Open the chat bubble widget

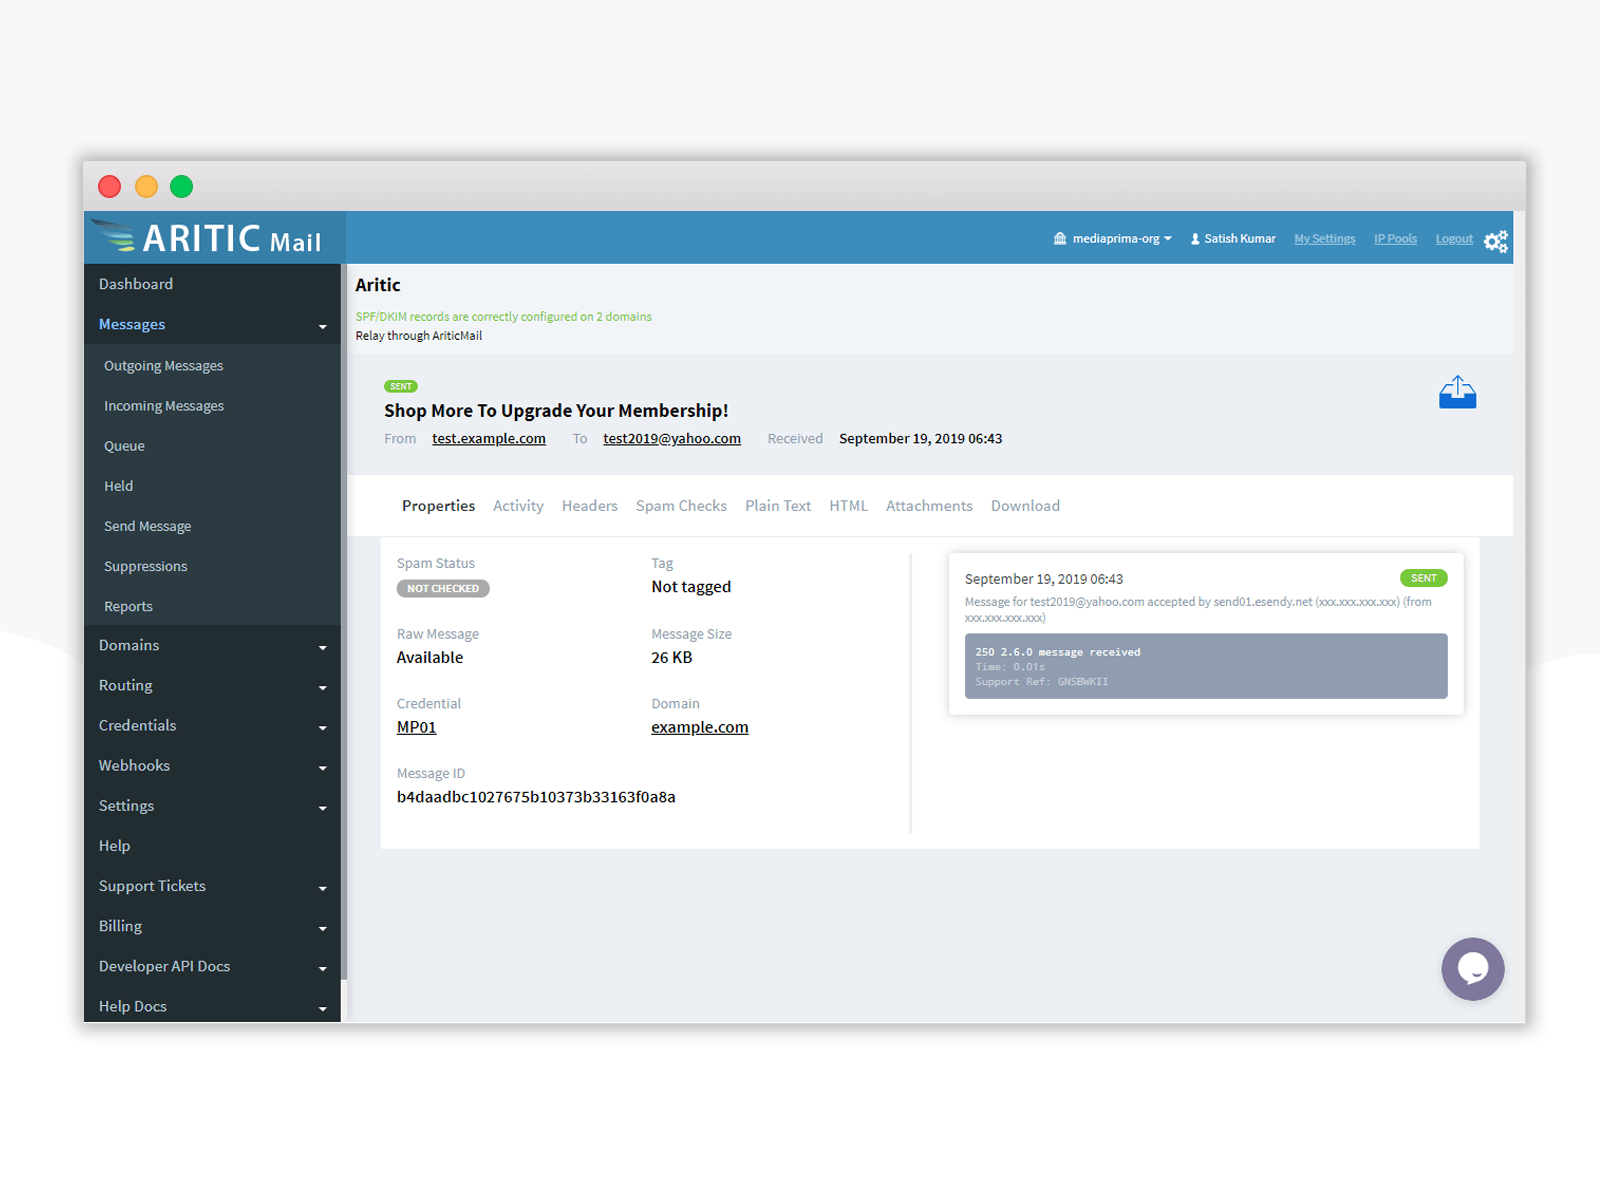[1472, 968]
